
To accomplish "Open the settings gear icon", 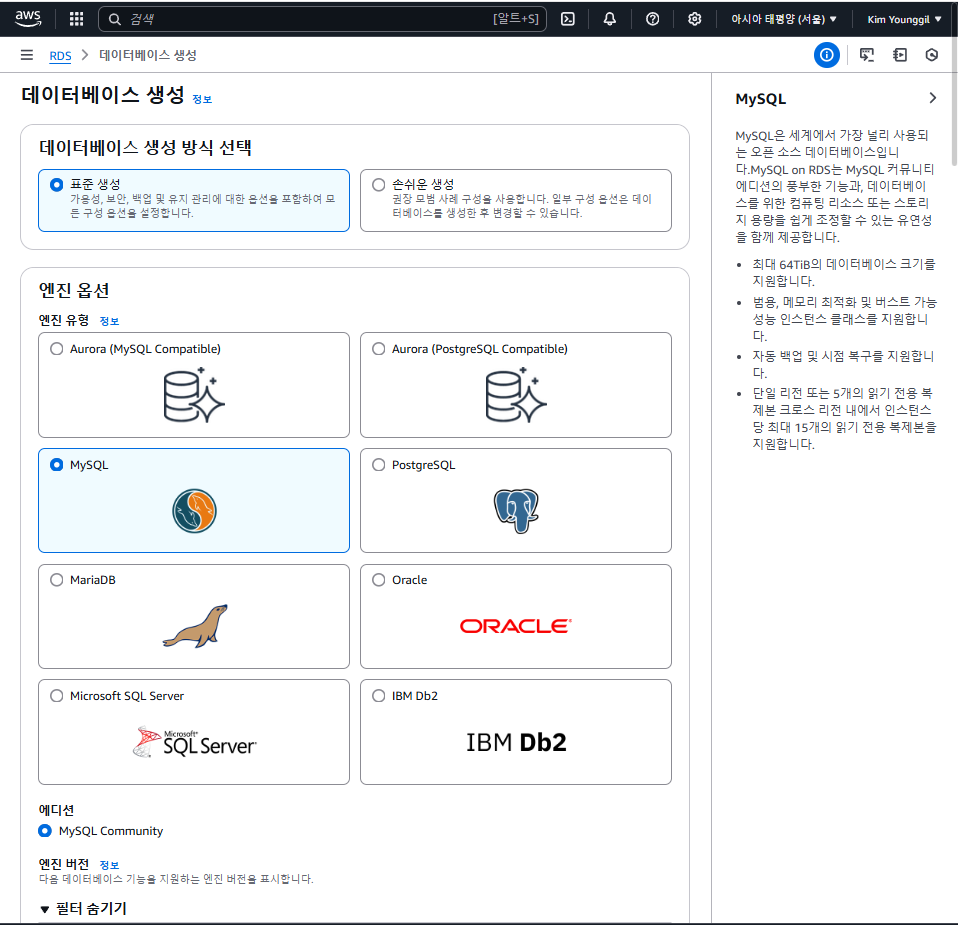I will click(x=695, y=19).
